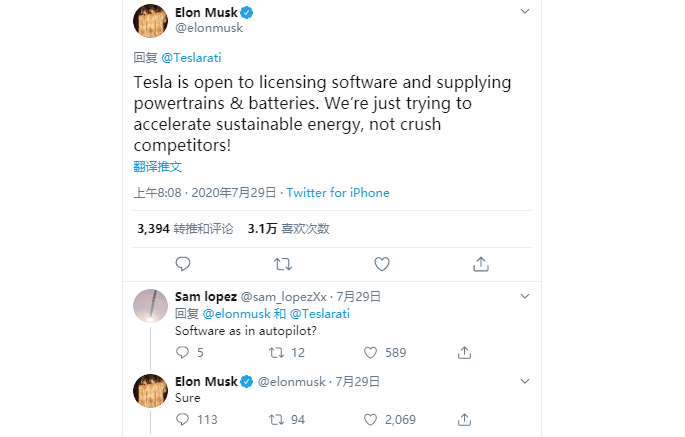Share Sam lopez's tweet
Screen dimensions: 685x437
[x=464, y=352]
